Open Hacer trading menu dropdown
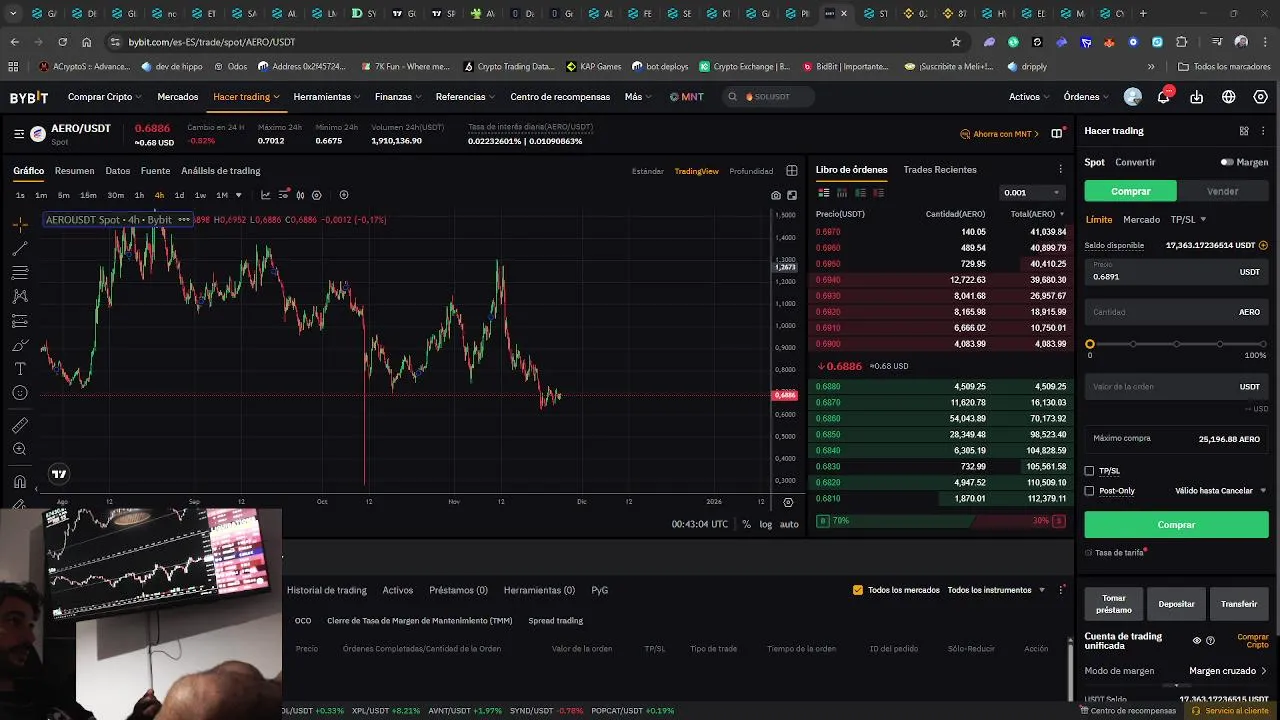This screenshot has width=1280, height=720. tap(246, 97)
